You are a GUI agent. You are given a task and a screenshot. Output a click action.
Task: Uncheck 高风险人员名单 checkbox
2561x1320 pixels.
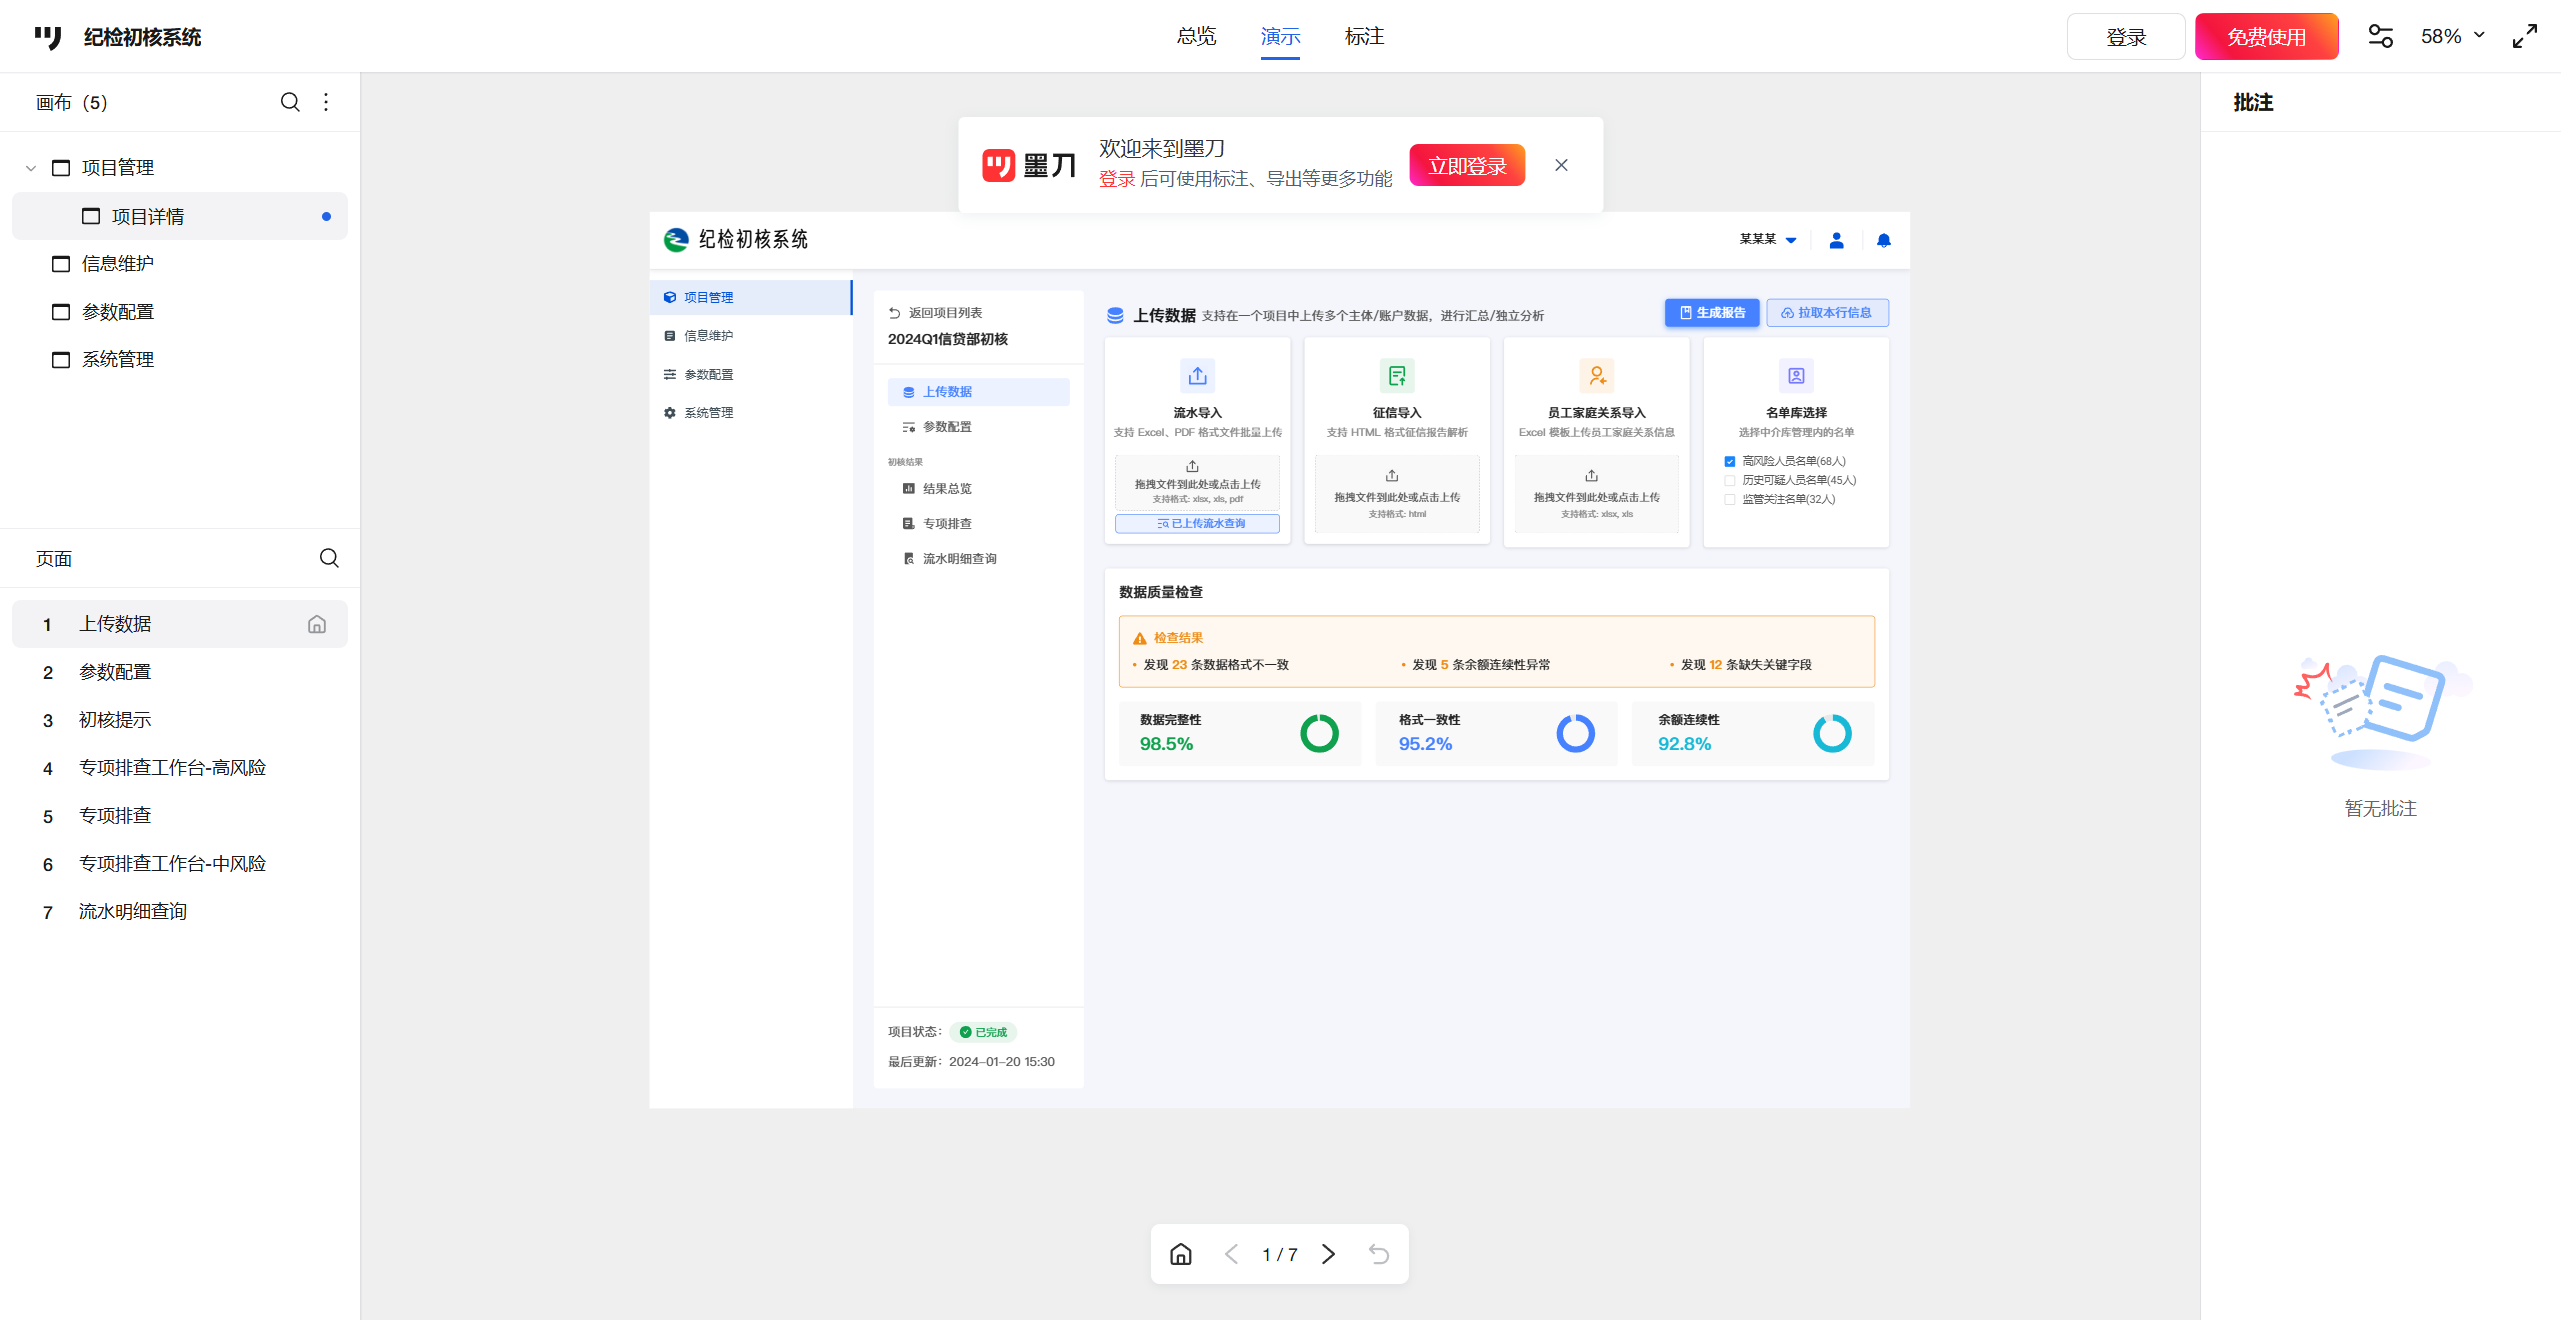1730,461
